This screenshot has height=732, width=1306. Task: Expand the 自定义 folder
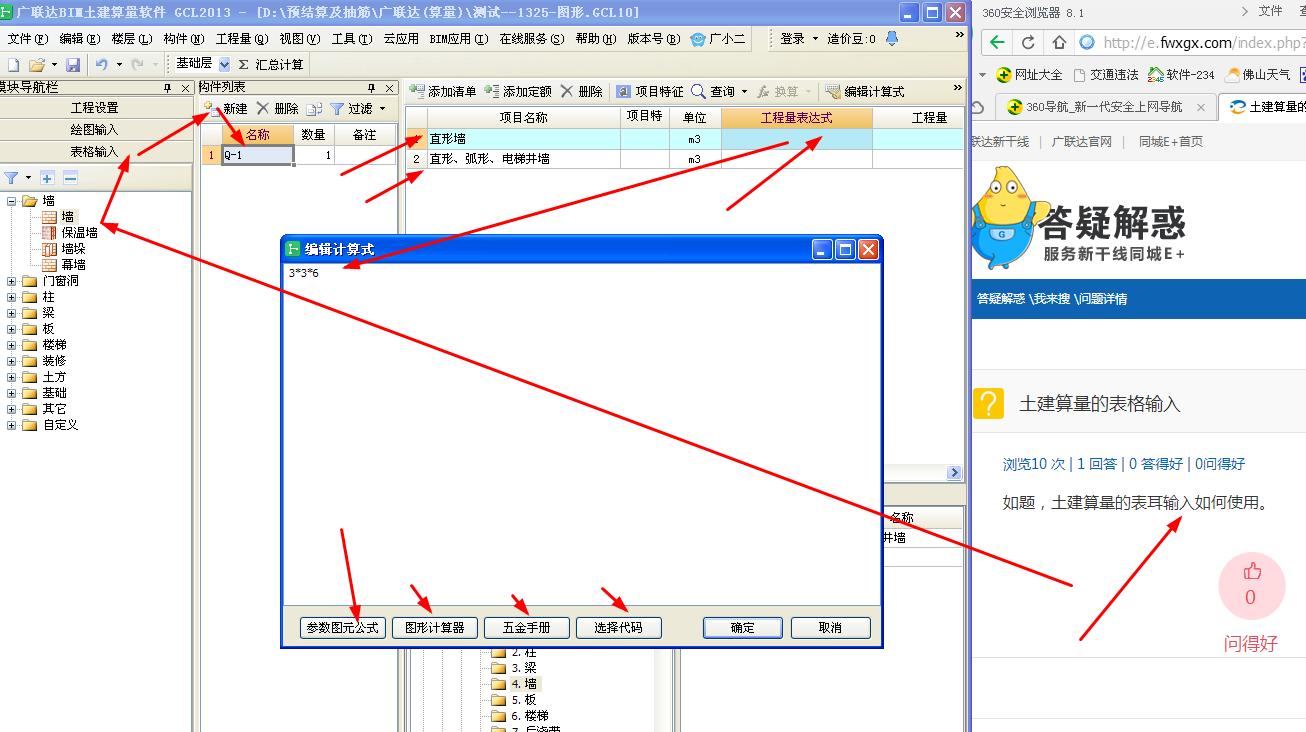pos(12,425)
